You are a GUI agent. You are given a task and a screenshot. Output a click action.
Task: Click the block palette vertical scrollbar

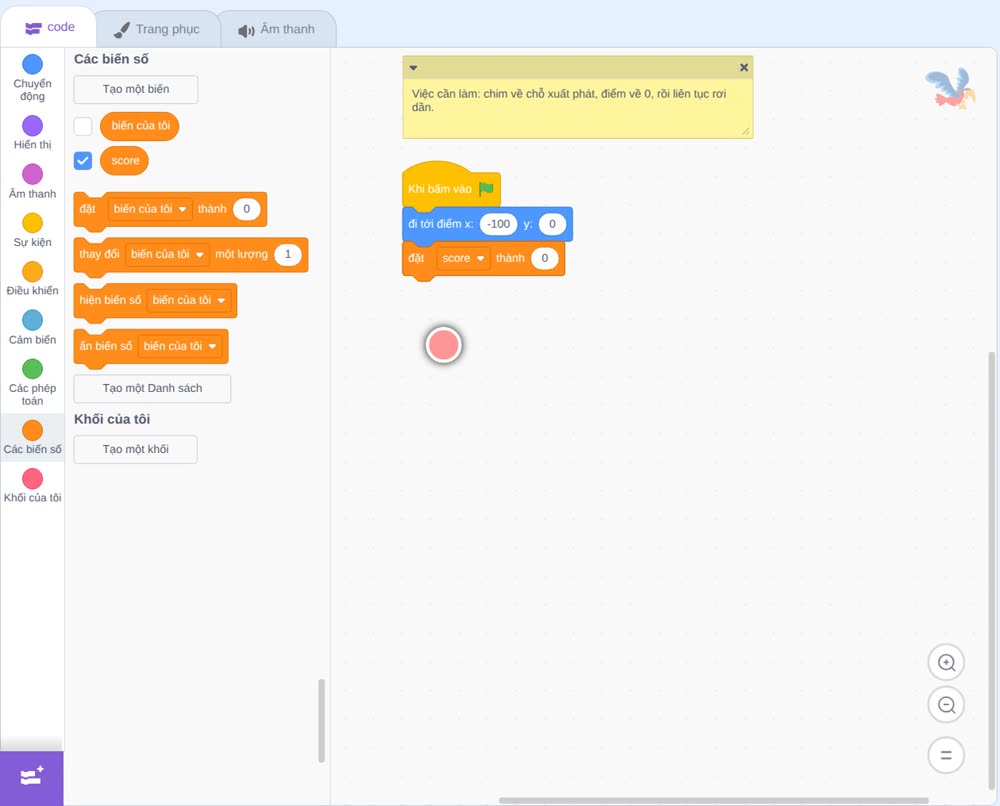[x=321, y=721]
